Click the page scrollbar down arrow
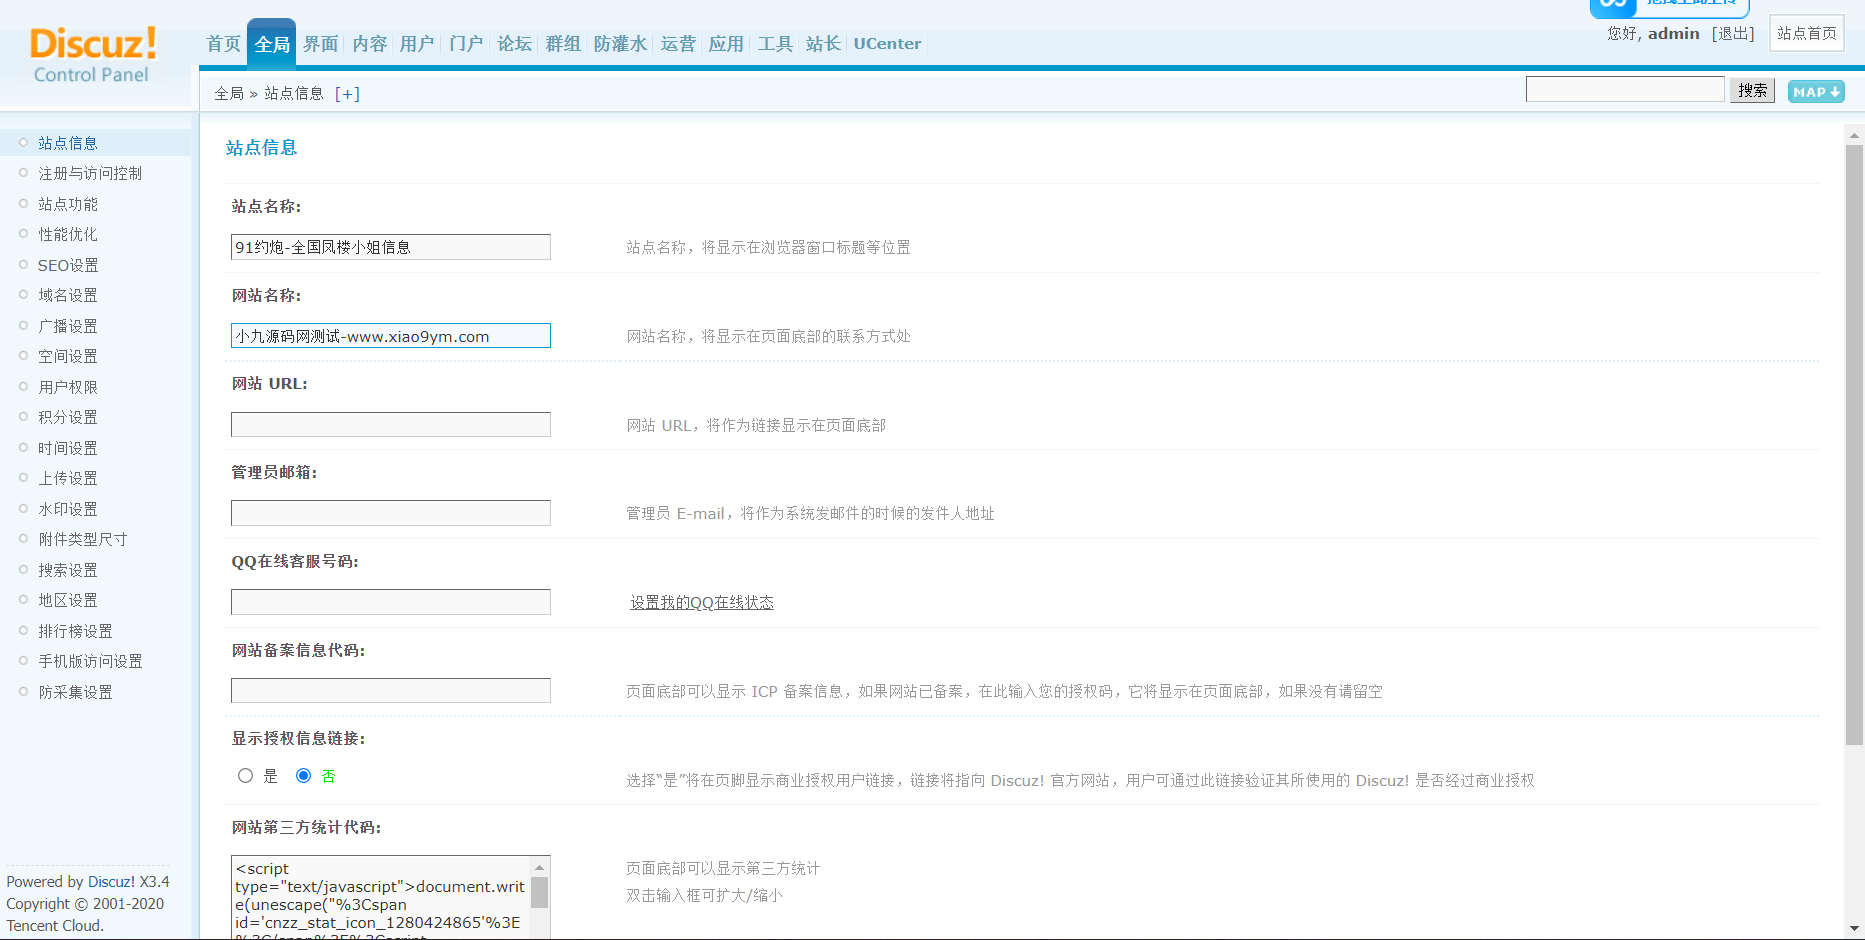This screenshot has height=940, width=1865. [x=1854, y=929]
